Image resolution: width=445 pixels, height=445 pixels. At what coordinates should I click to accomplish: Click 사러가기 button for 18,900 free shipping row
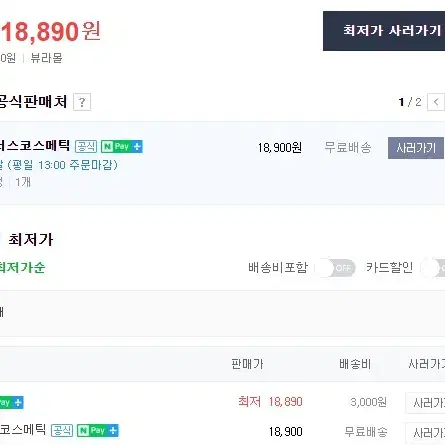425,433
